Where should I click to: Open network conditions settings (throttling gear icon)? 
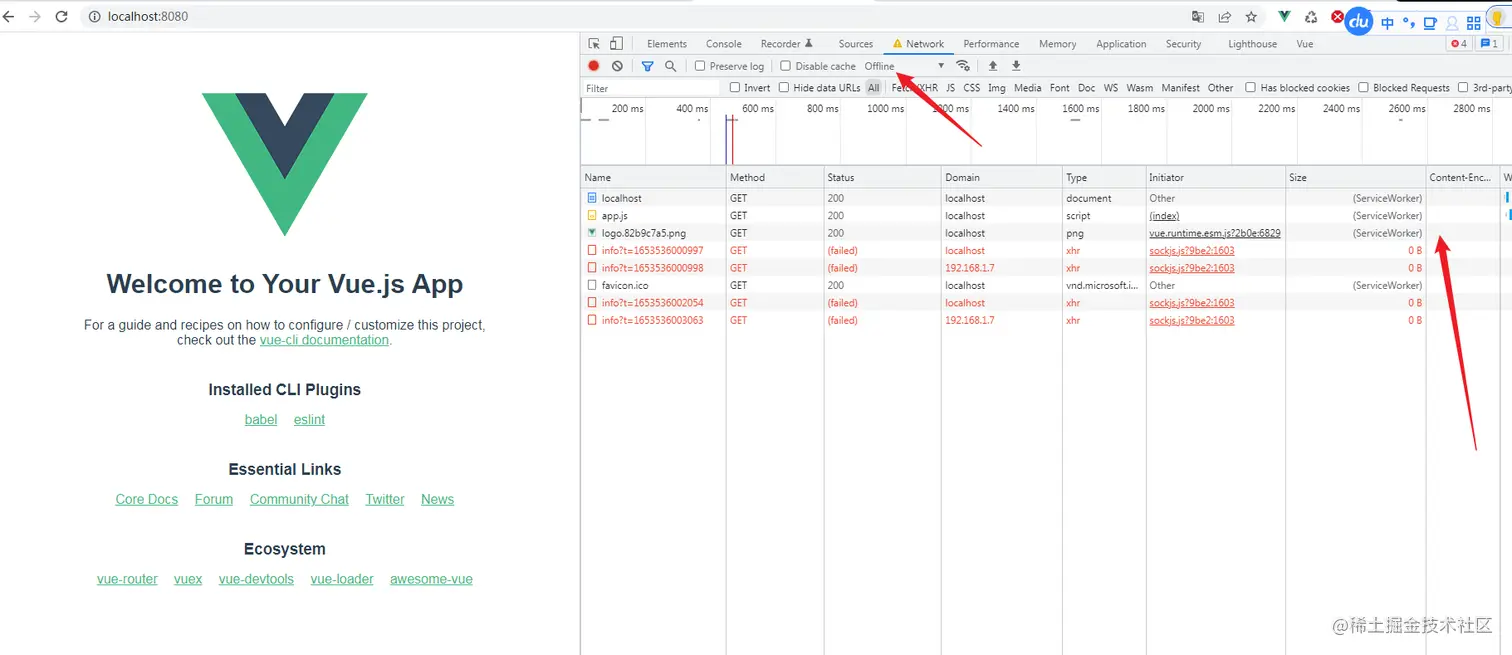point(963,65)
